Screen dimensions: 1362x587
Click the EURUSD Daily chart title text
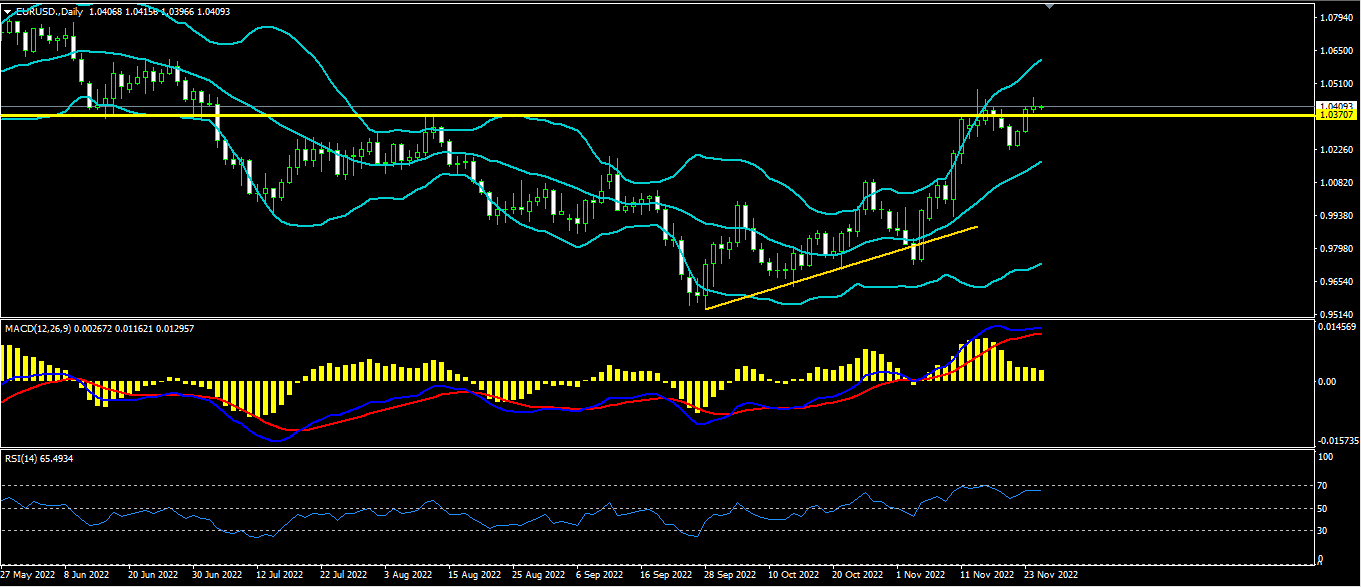tap(50, 11)
